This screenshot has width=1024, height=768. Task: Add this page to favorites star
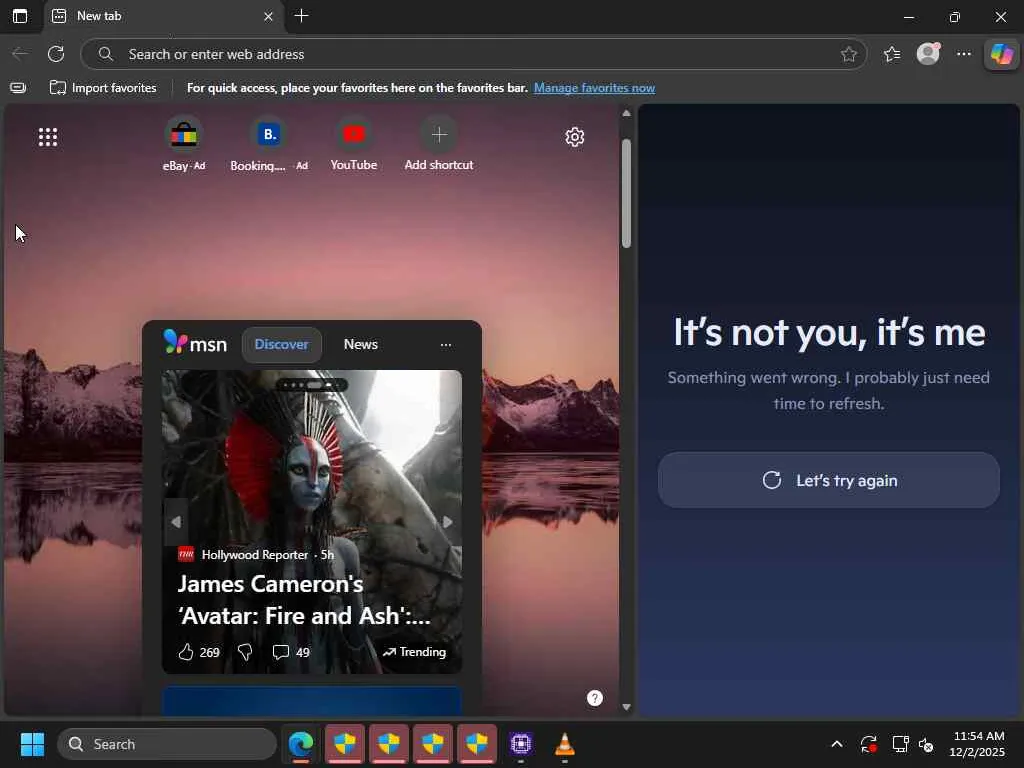tap(848, 54)
